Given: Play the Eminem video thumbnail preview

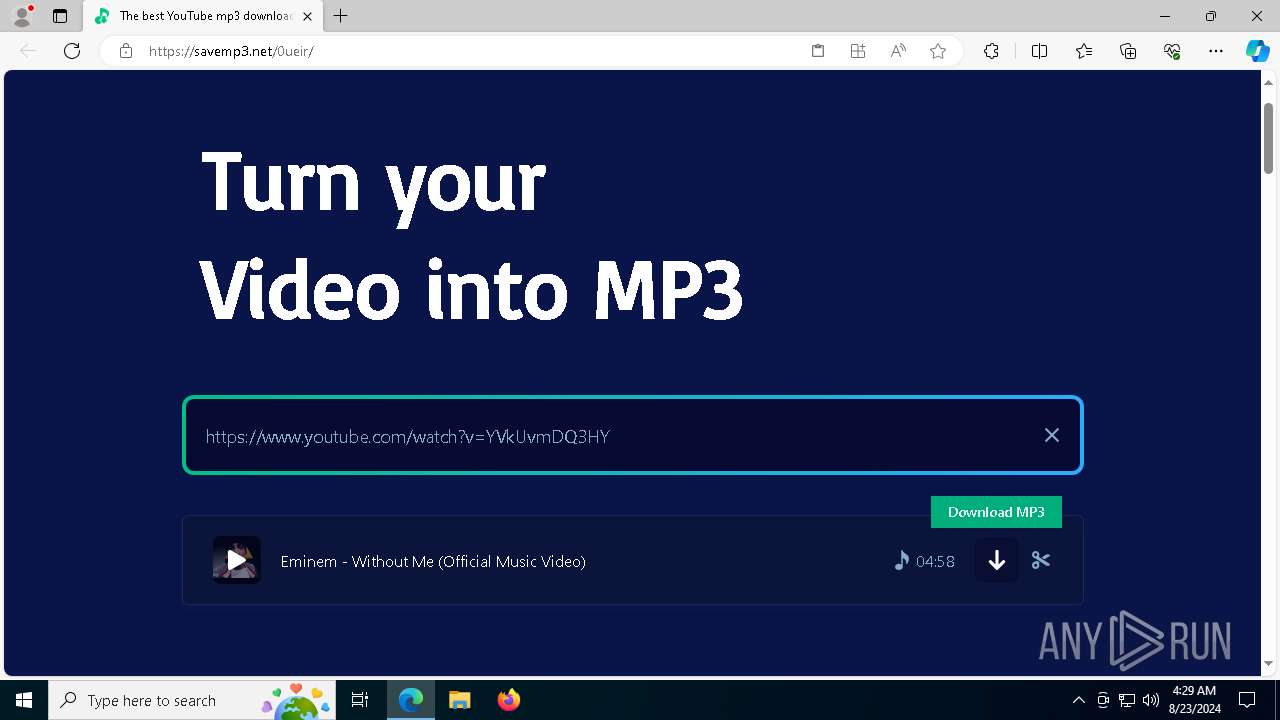Looking at the screenshot, I should point(237,560).
